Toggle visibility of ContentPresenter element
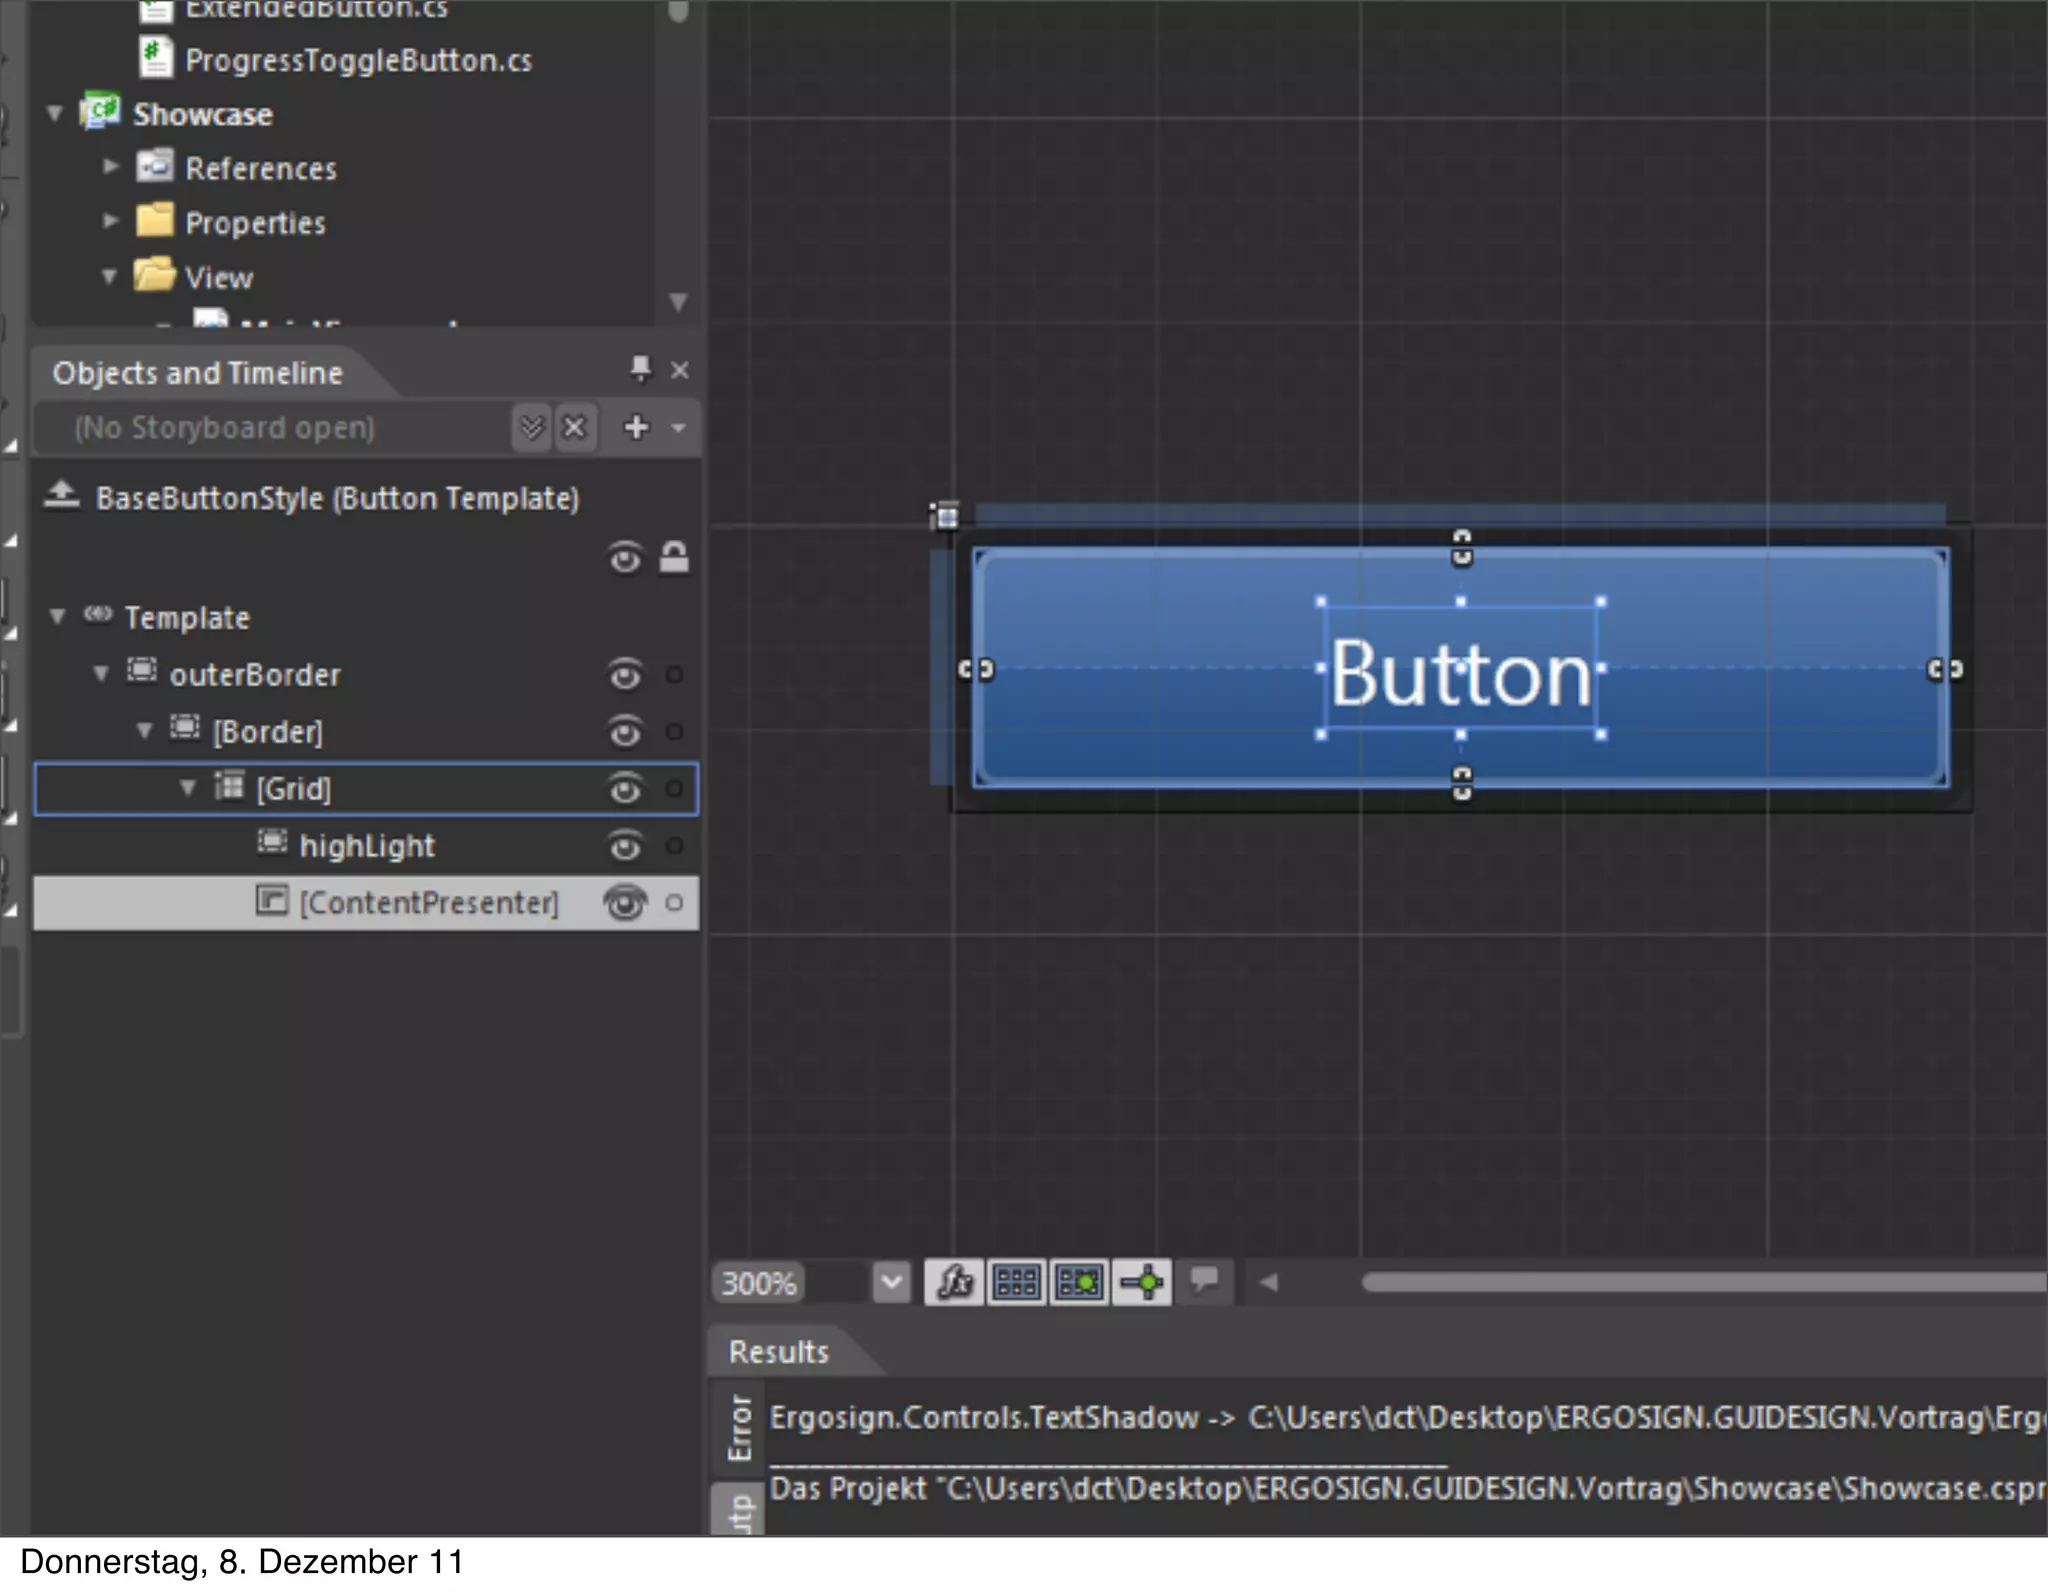Screen dimensions: 2048x1593 click(625, 903)
